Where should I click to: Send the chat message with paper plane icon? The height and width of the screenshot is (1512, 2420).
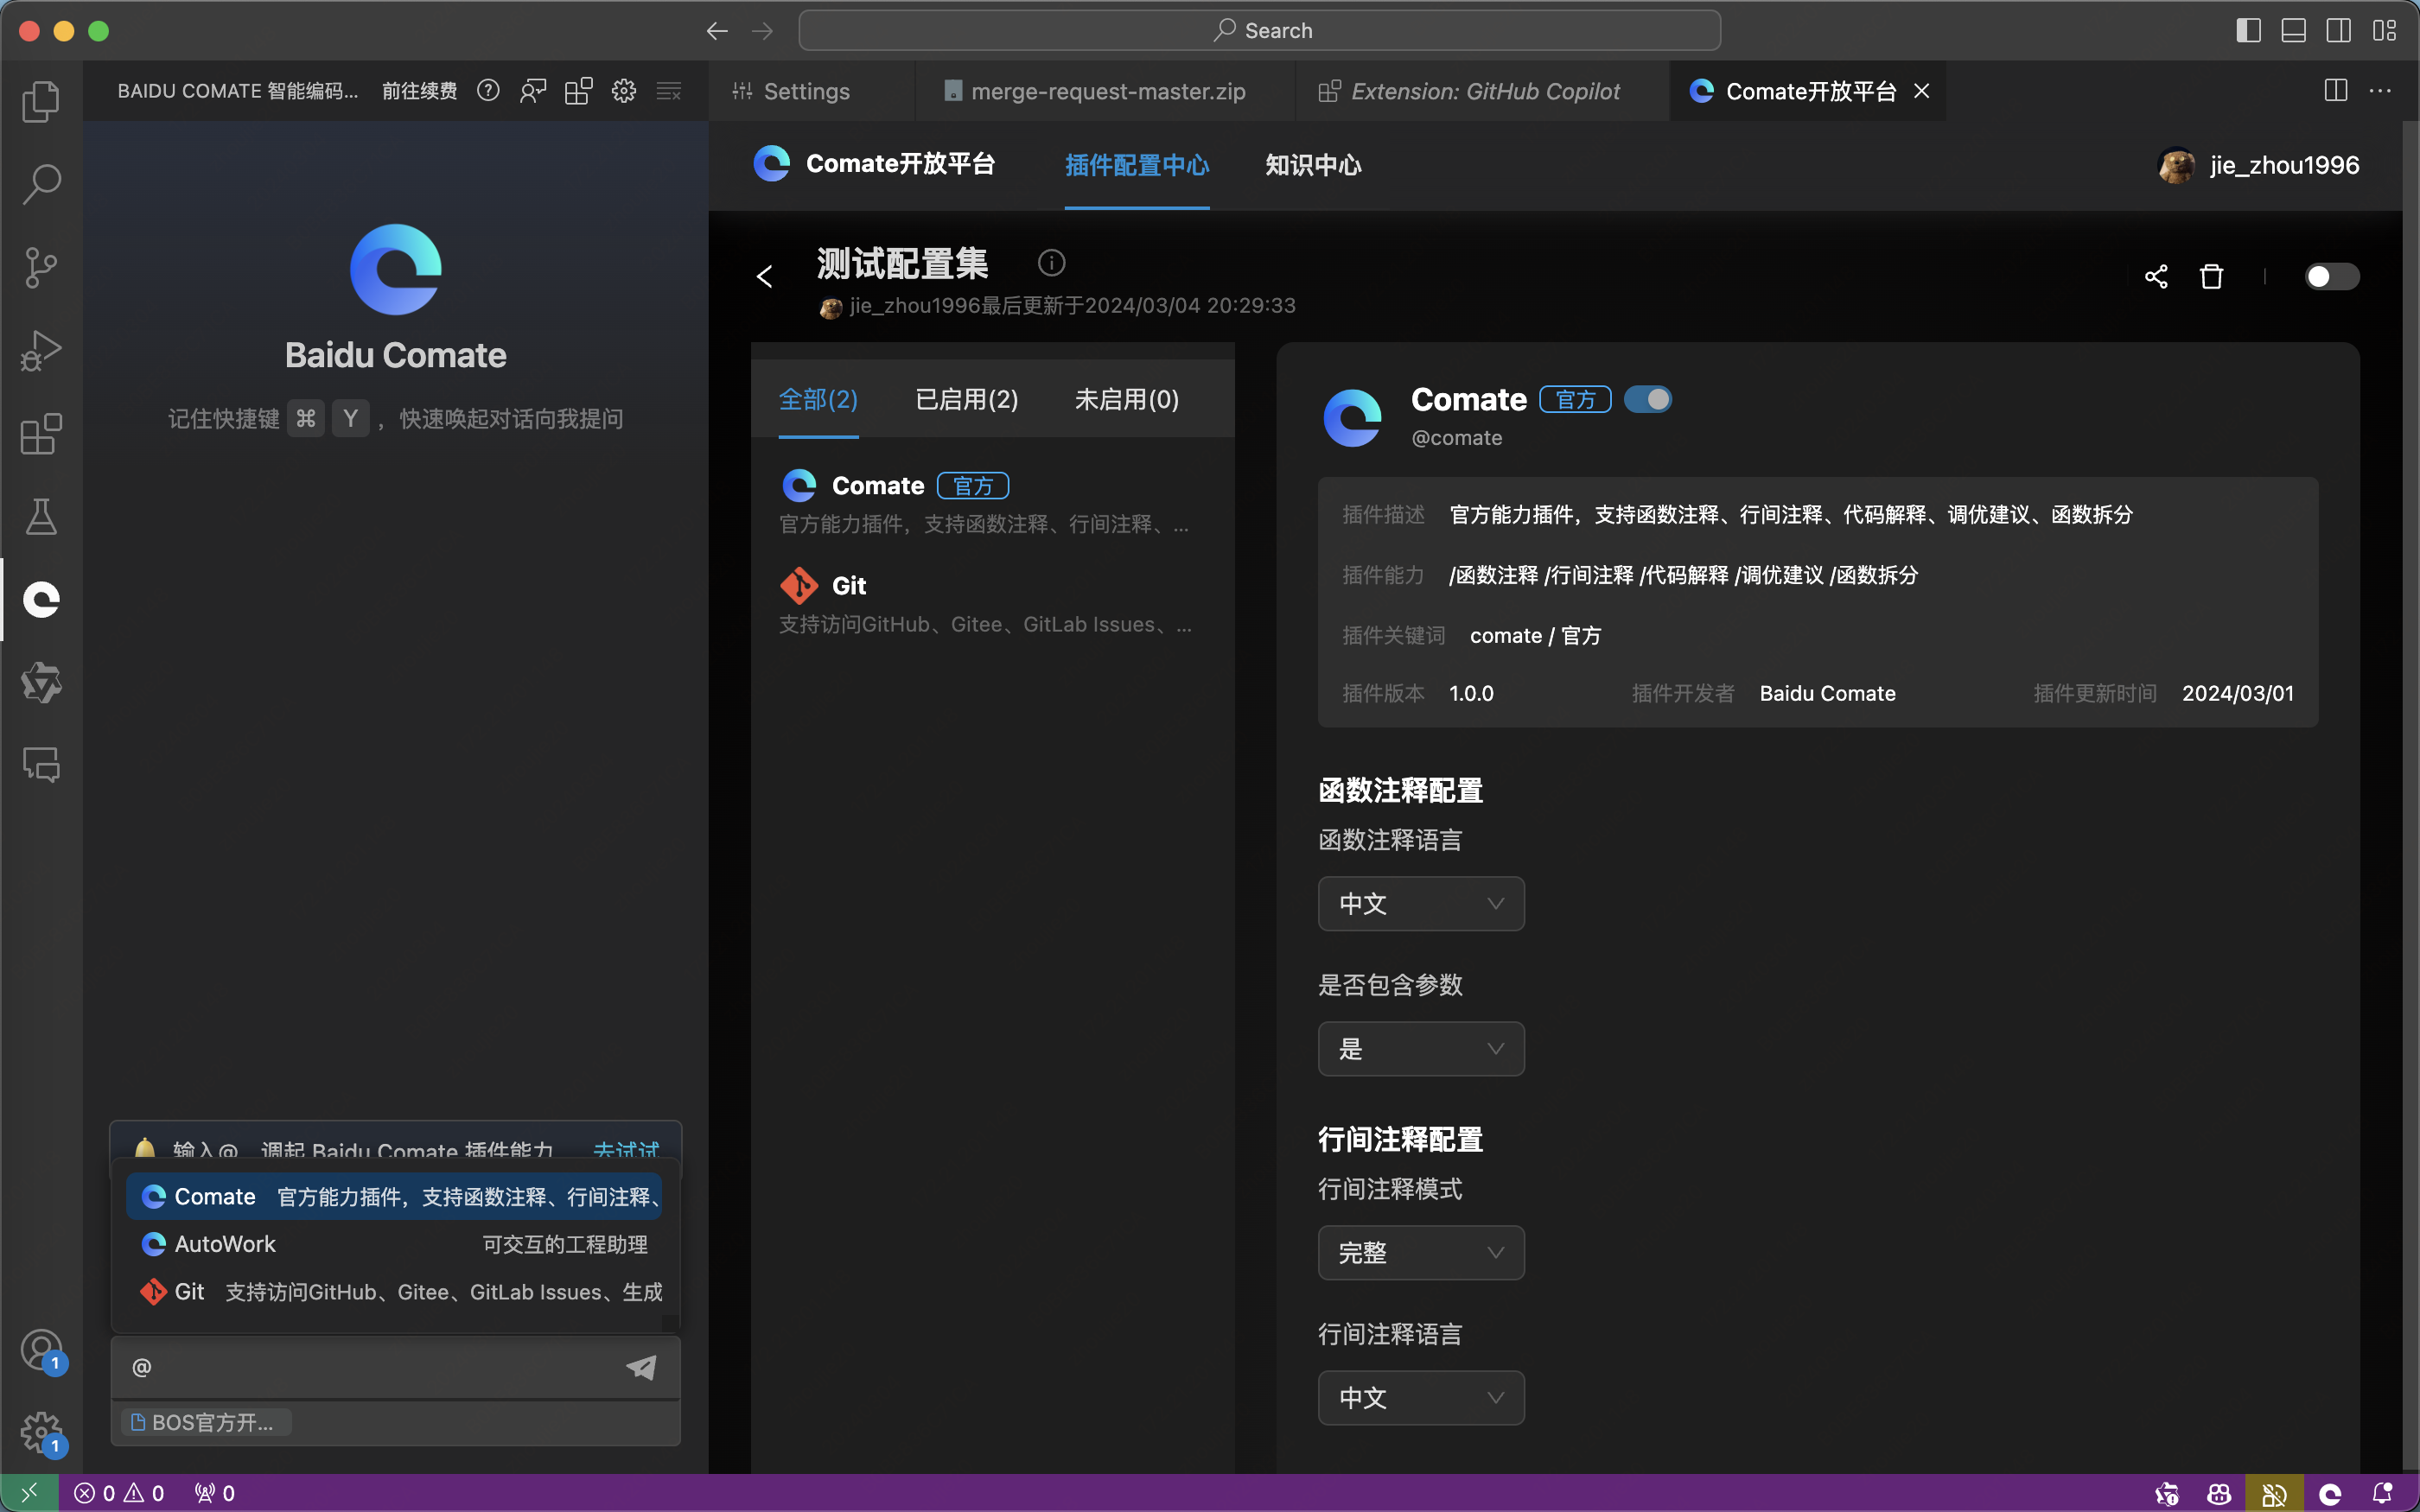pyautogui.click(x=641, y=1367)
